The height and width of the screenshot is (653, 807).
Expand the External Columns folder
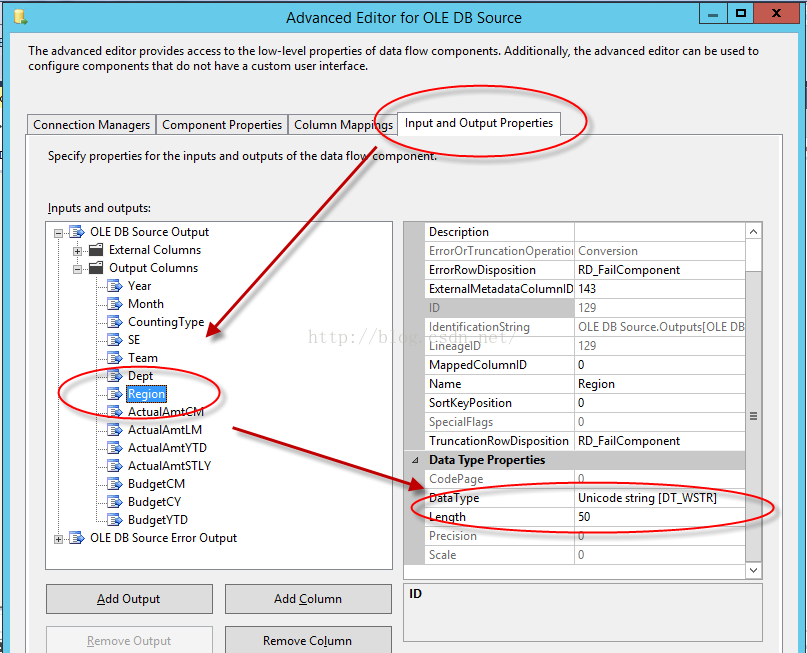pos(77,251)
